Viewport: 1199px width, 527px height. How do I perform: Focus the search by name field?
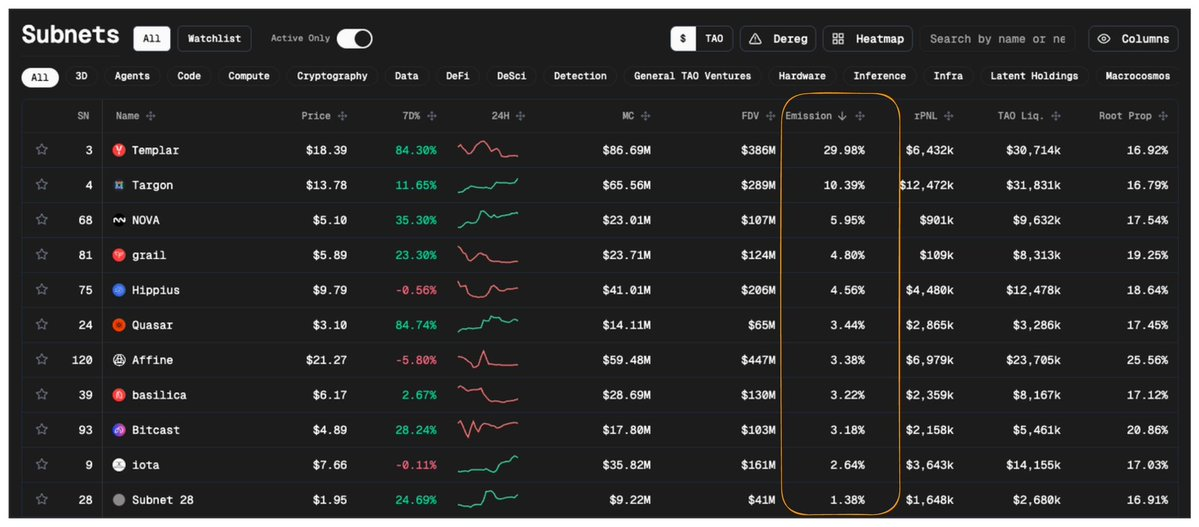pyautogui.click(x=996, y=39)
